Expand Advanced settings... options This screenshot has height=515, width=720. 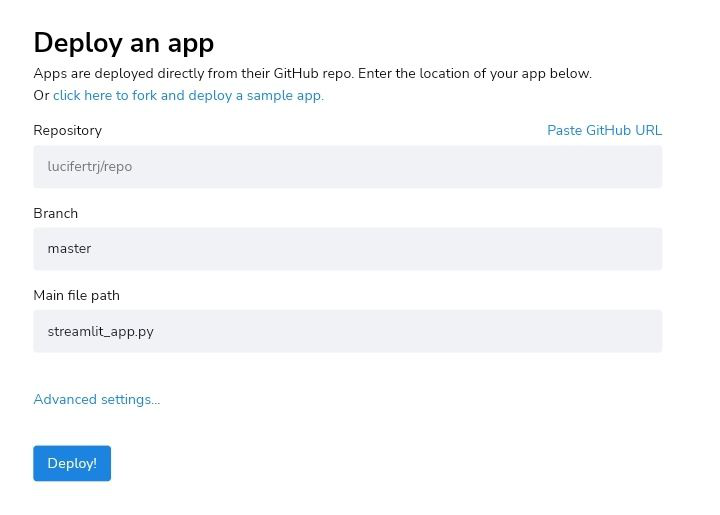97,399
